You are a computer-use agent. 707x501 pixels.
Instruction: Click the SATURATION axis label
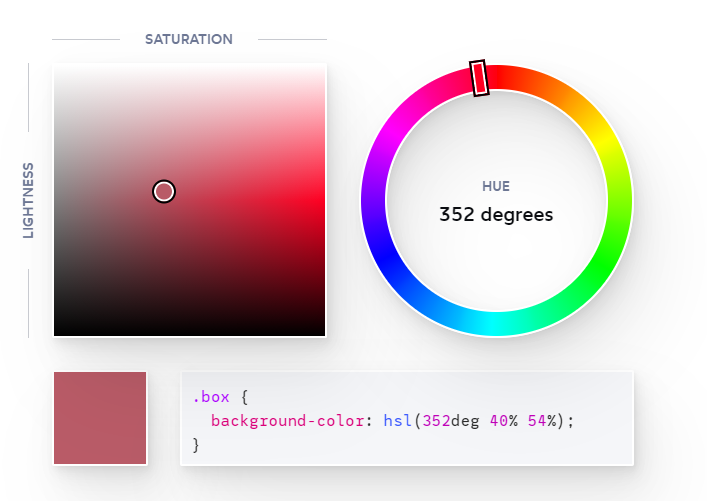tap(188, 39)
